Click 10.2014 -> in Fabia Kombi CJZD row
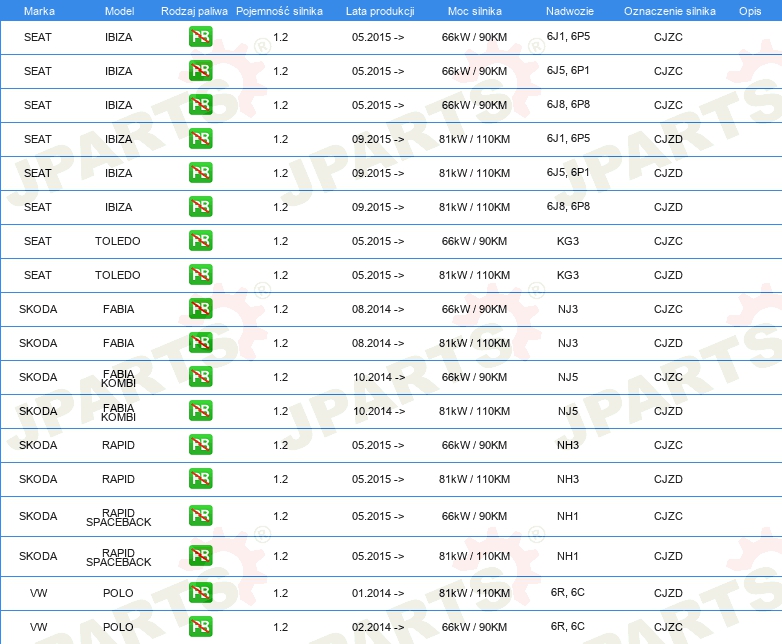Image resolution: width=782 pixels, height=644 pixels. (379, 411)
